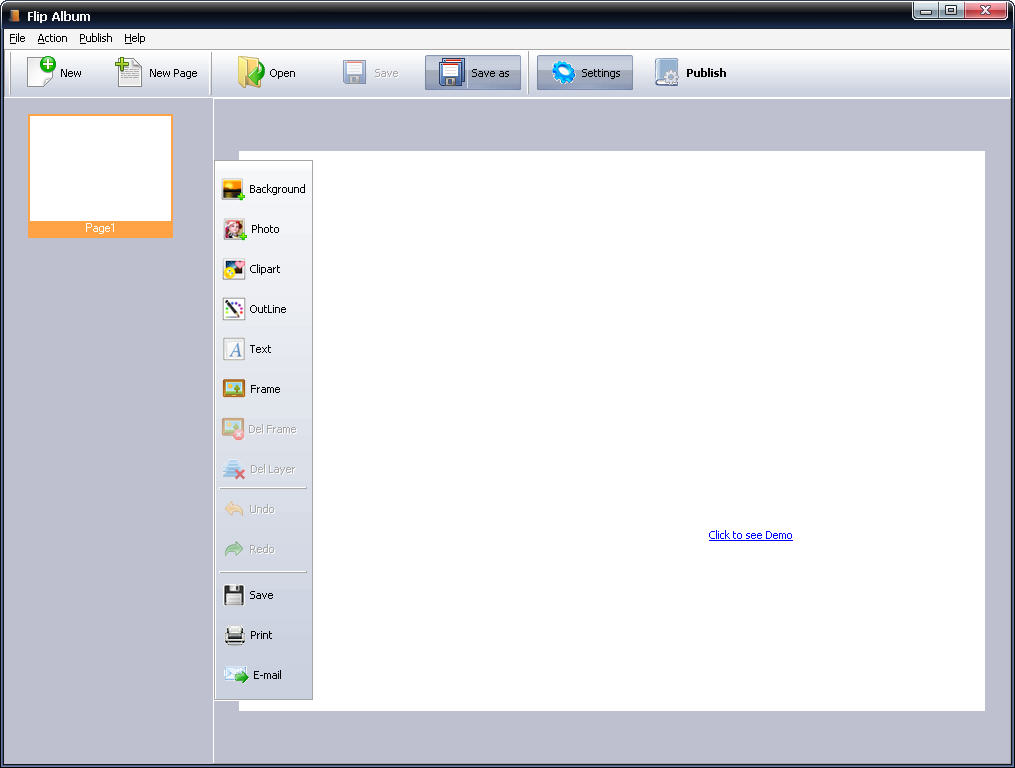
Task: Click the 'E-mail' label in side panel
Action: pos(267,675)
